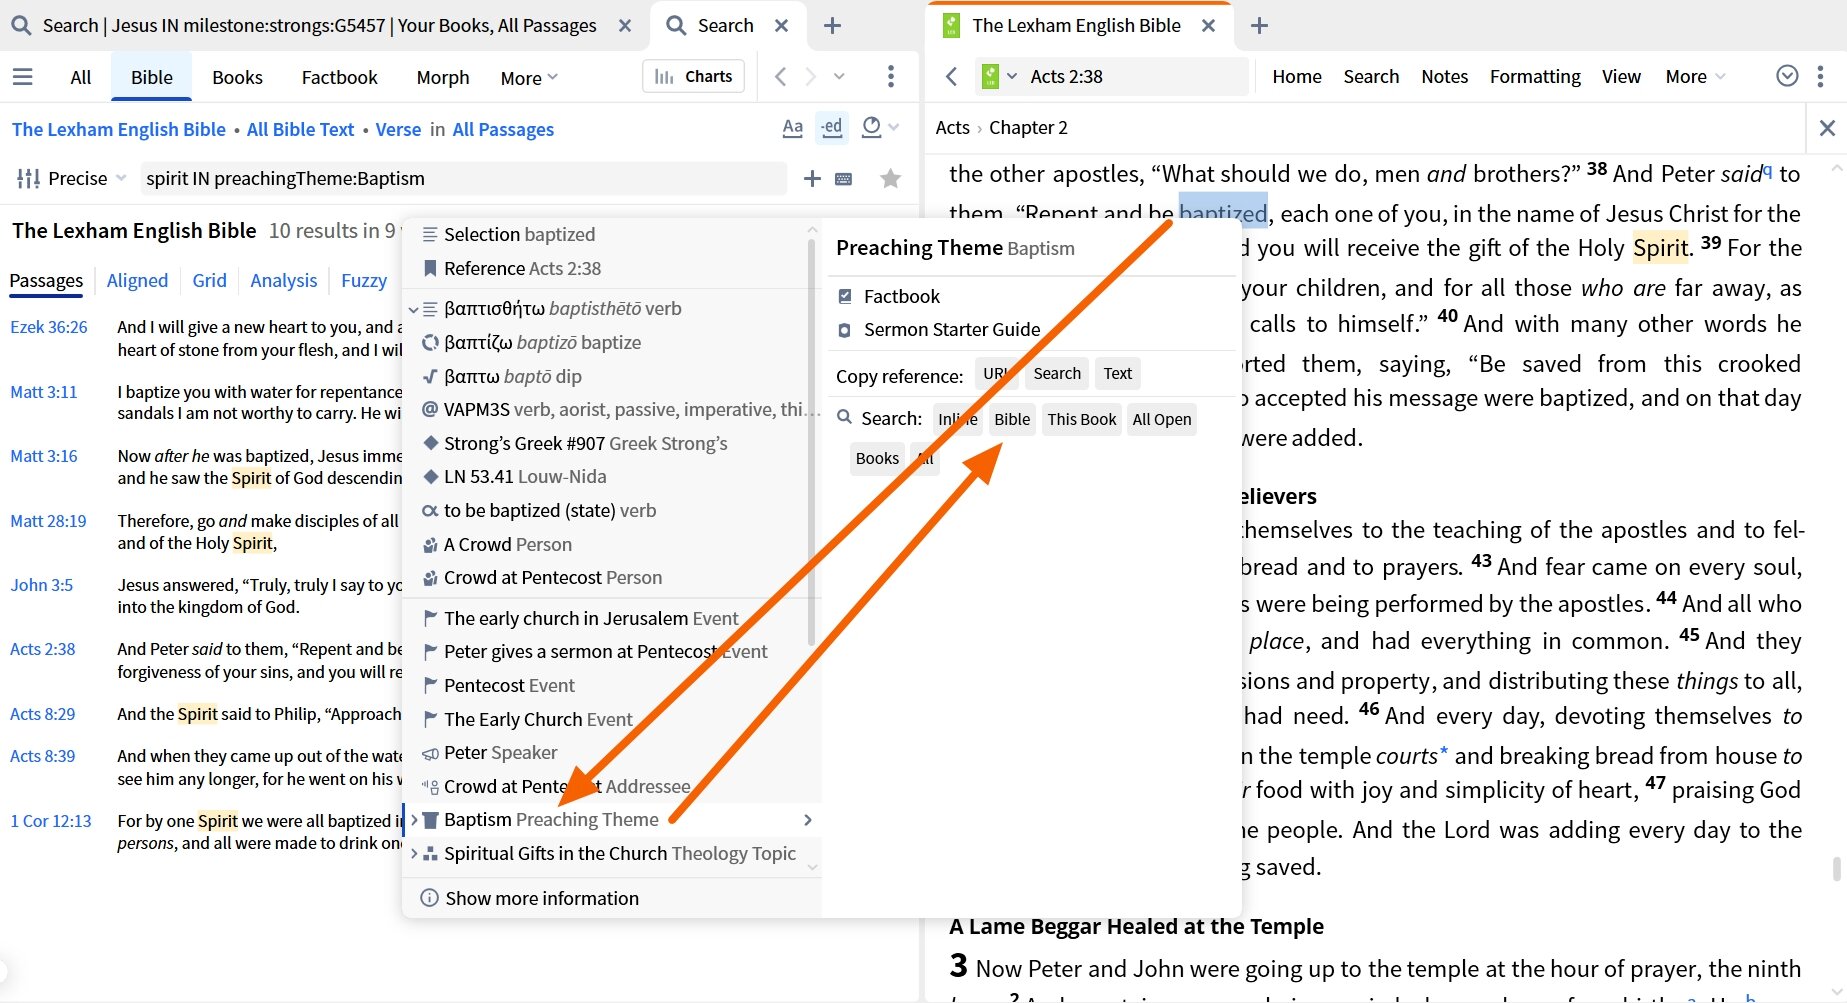The height and width of the screenshot is (1003, 1847).
Task: Open new tab in Bible panel
Action: click(1259, 26)
